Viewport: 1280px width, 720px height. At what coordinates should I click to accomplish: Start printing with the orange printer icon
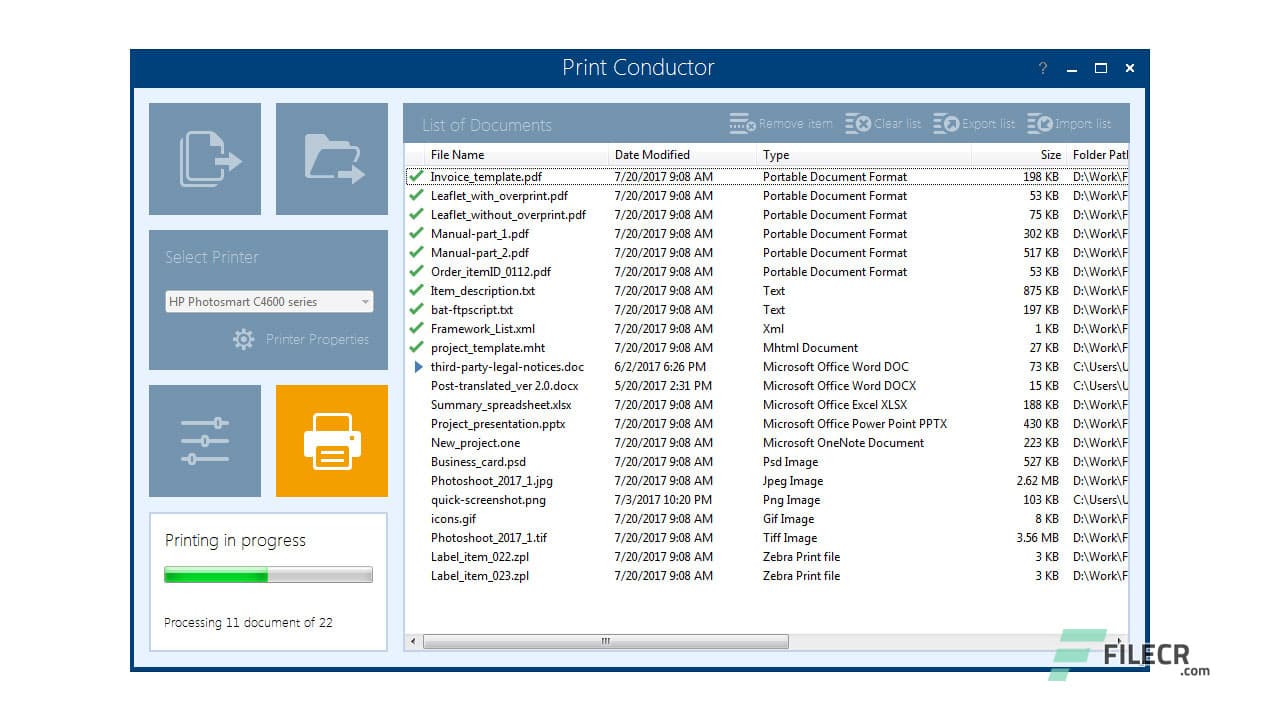coord(331,440)
